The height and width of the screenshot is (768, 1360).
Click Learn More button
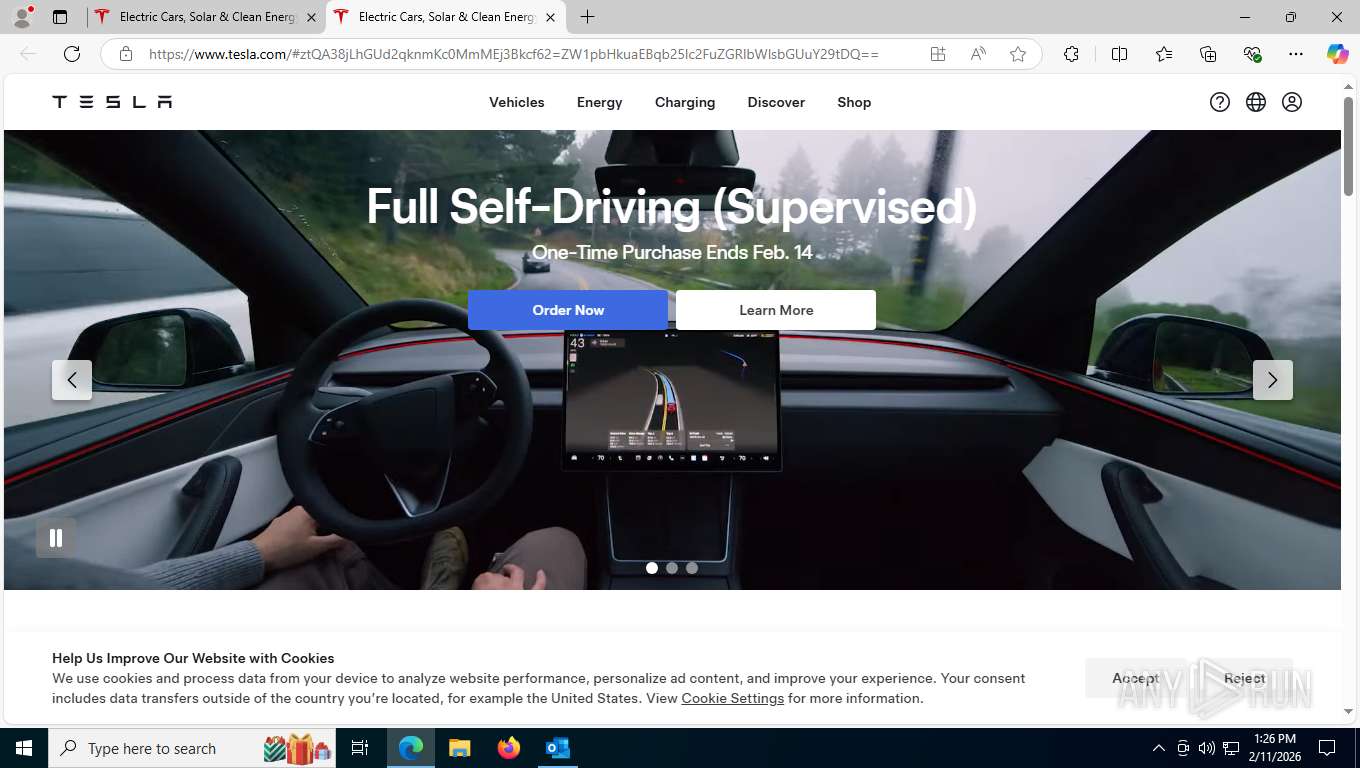click(x=776, y=310)
